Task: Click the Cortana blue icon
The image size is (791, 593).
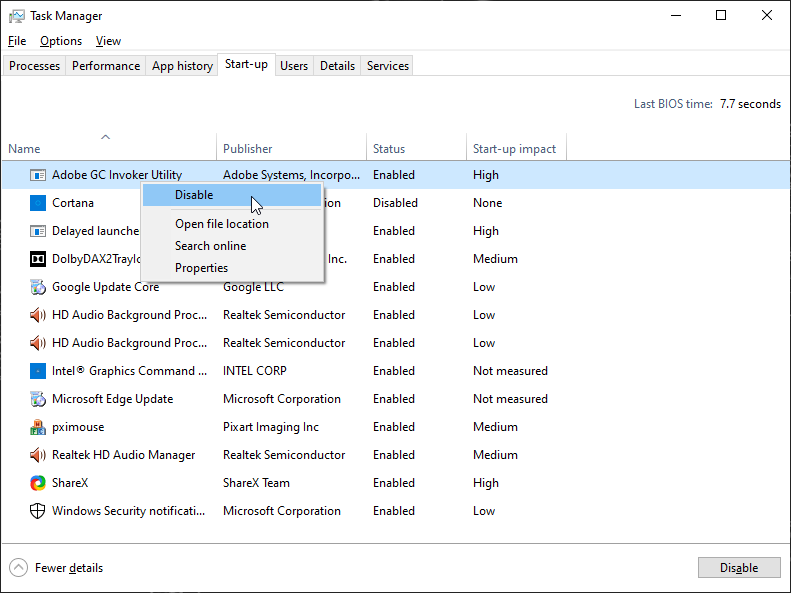Action: pyautogui.click(x=38, y=203)
